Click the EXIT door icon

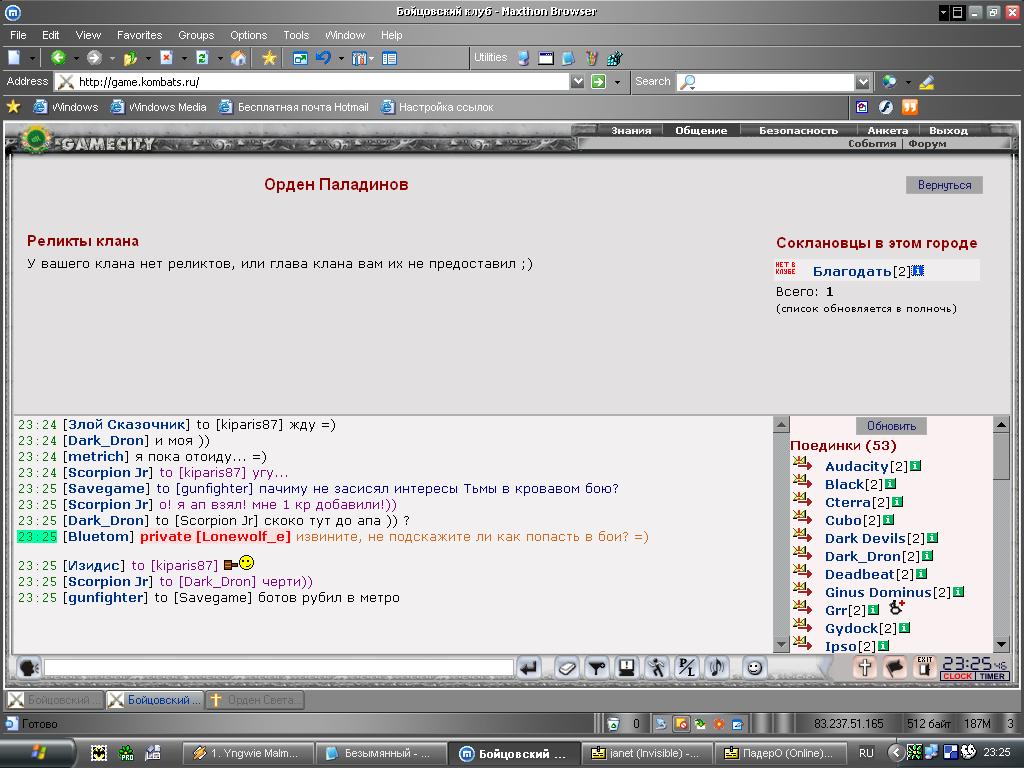(925, 667)
